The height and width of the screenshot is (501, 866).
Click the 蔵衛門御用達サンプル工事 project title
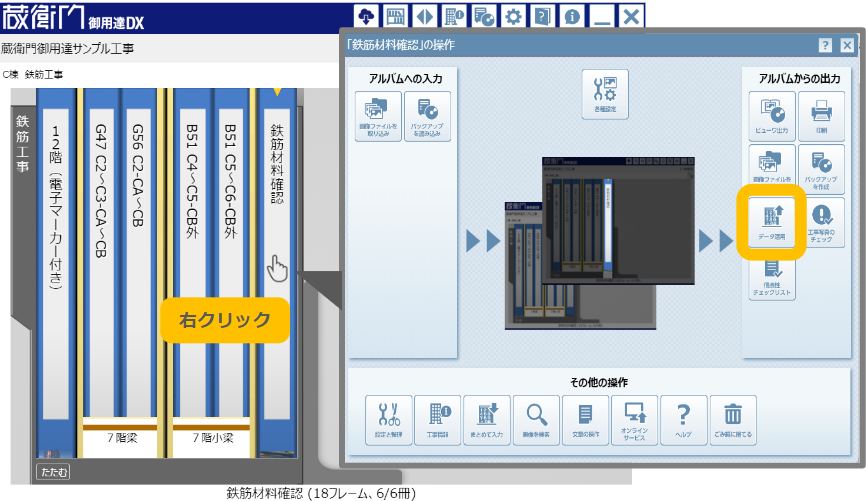point(67,49)
